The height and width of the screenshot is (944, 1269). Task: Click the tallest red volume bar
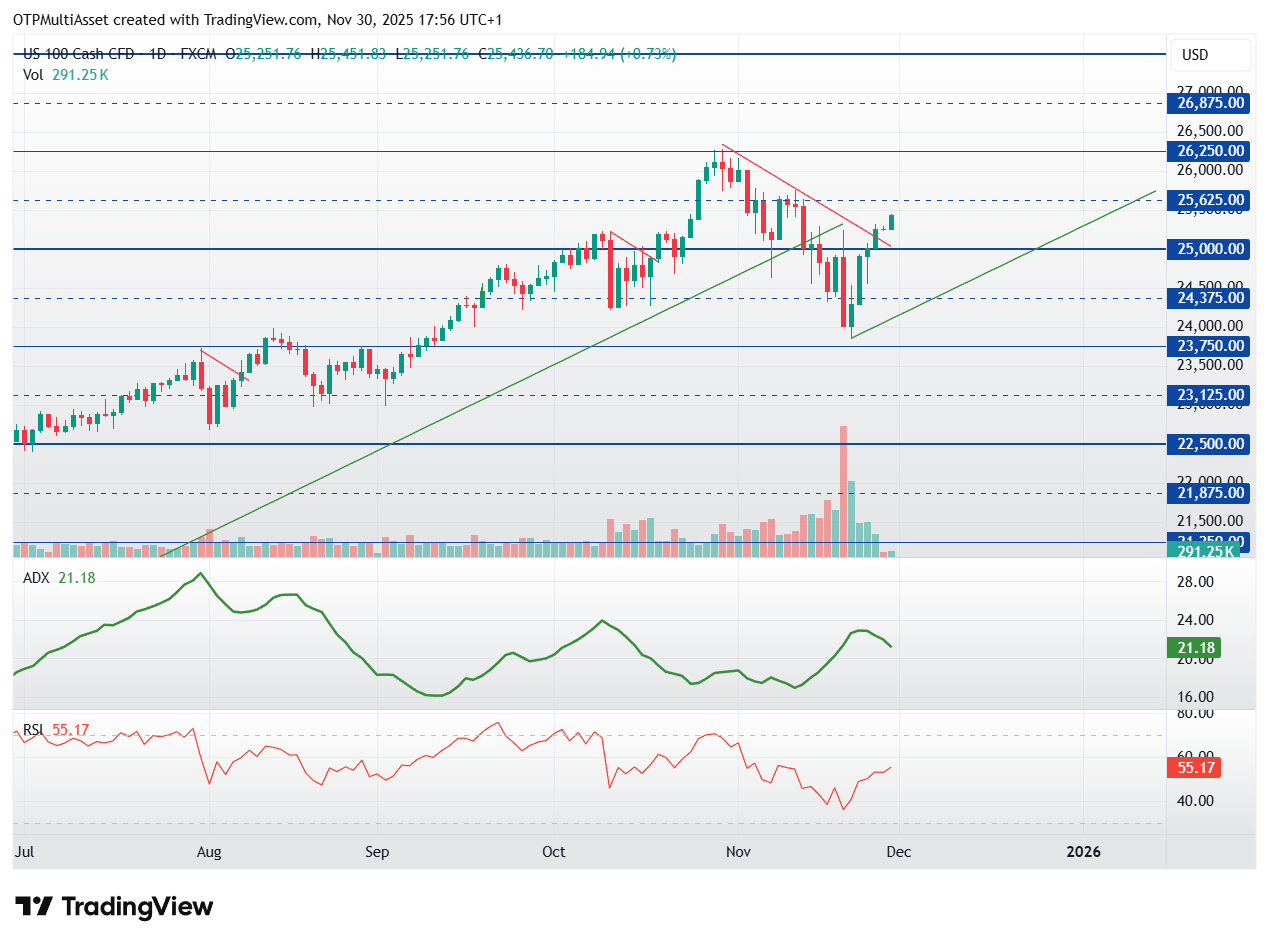[x=843, y=490]
